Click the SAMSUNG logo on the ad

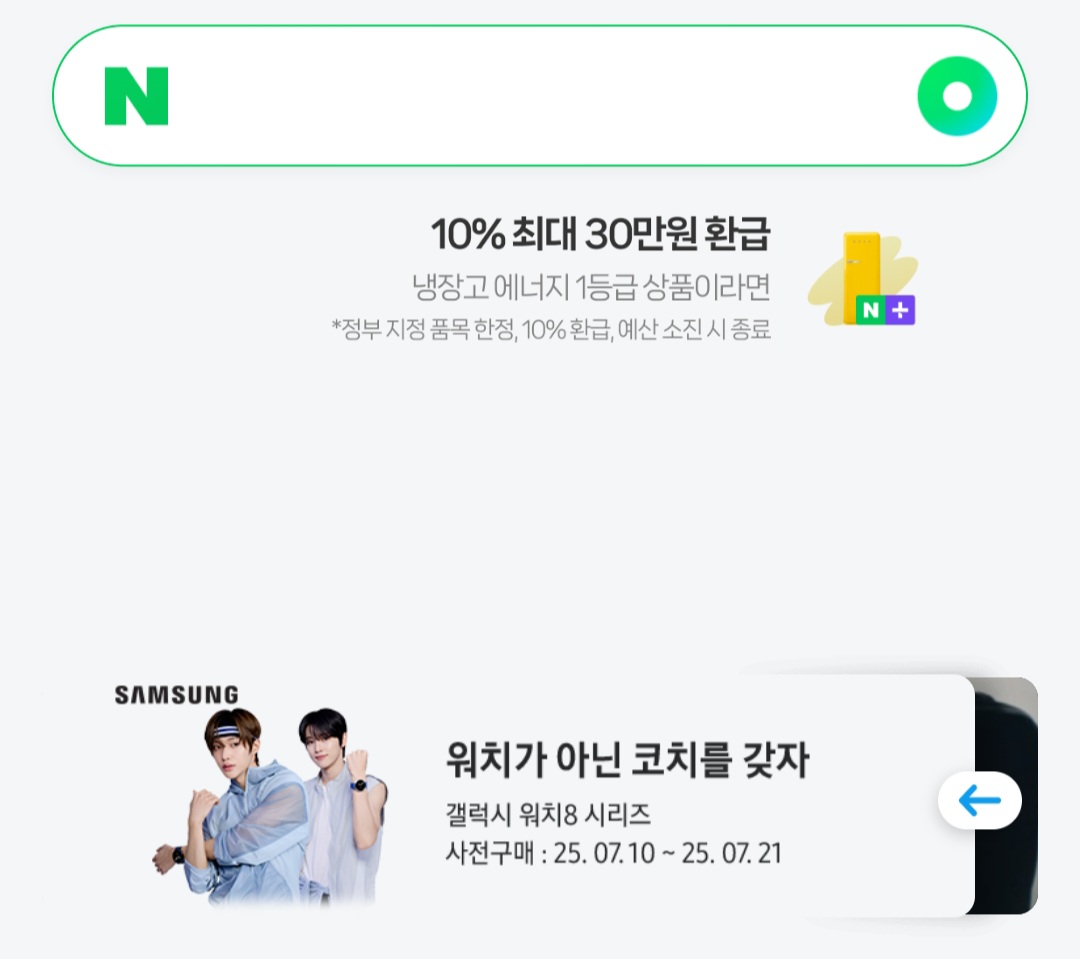176,694
